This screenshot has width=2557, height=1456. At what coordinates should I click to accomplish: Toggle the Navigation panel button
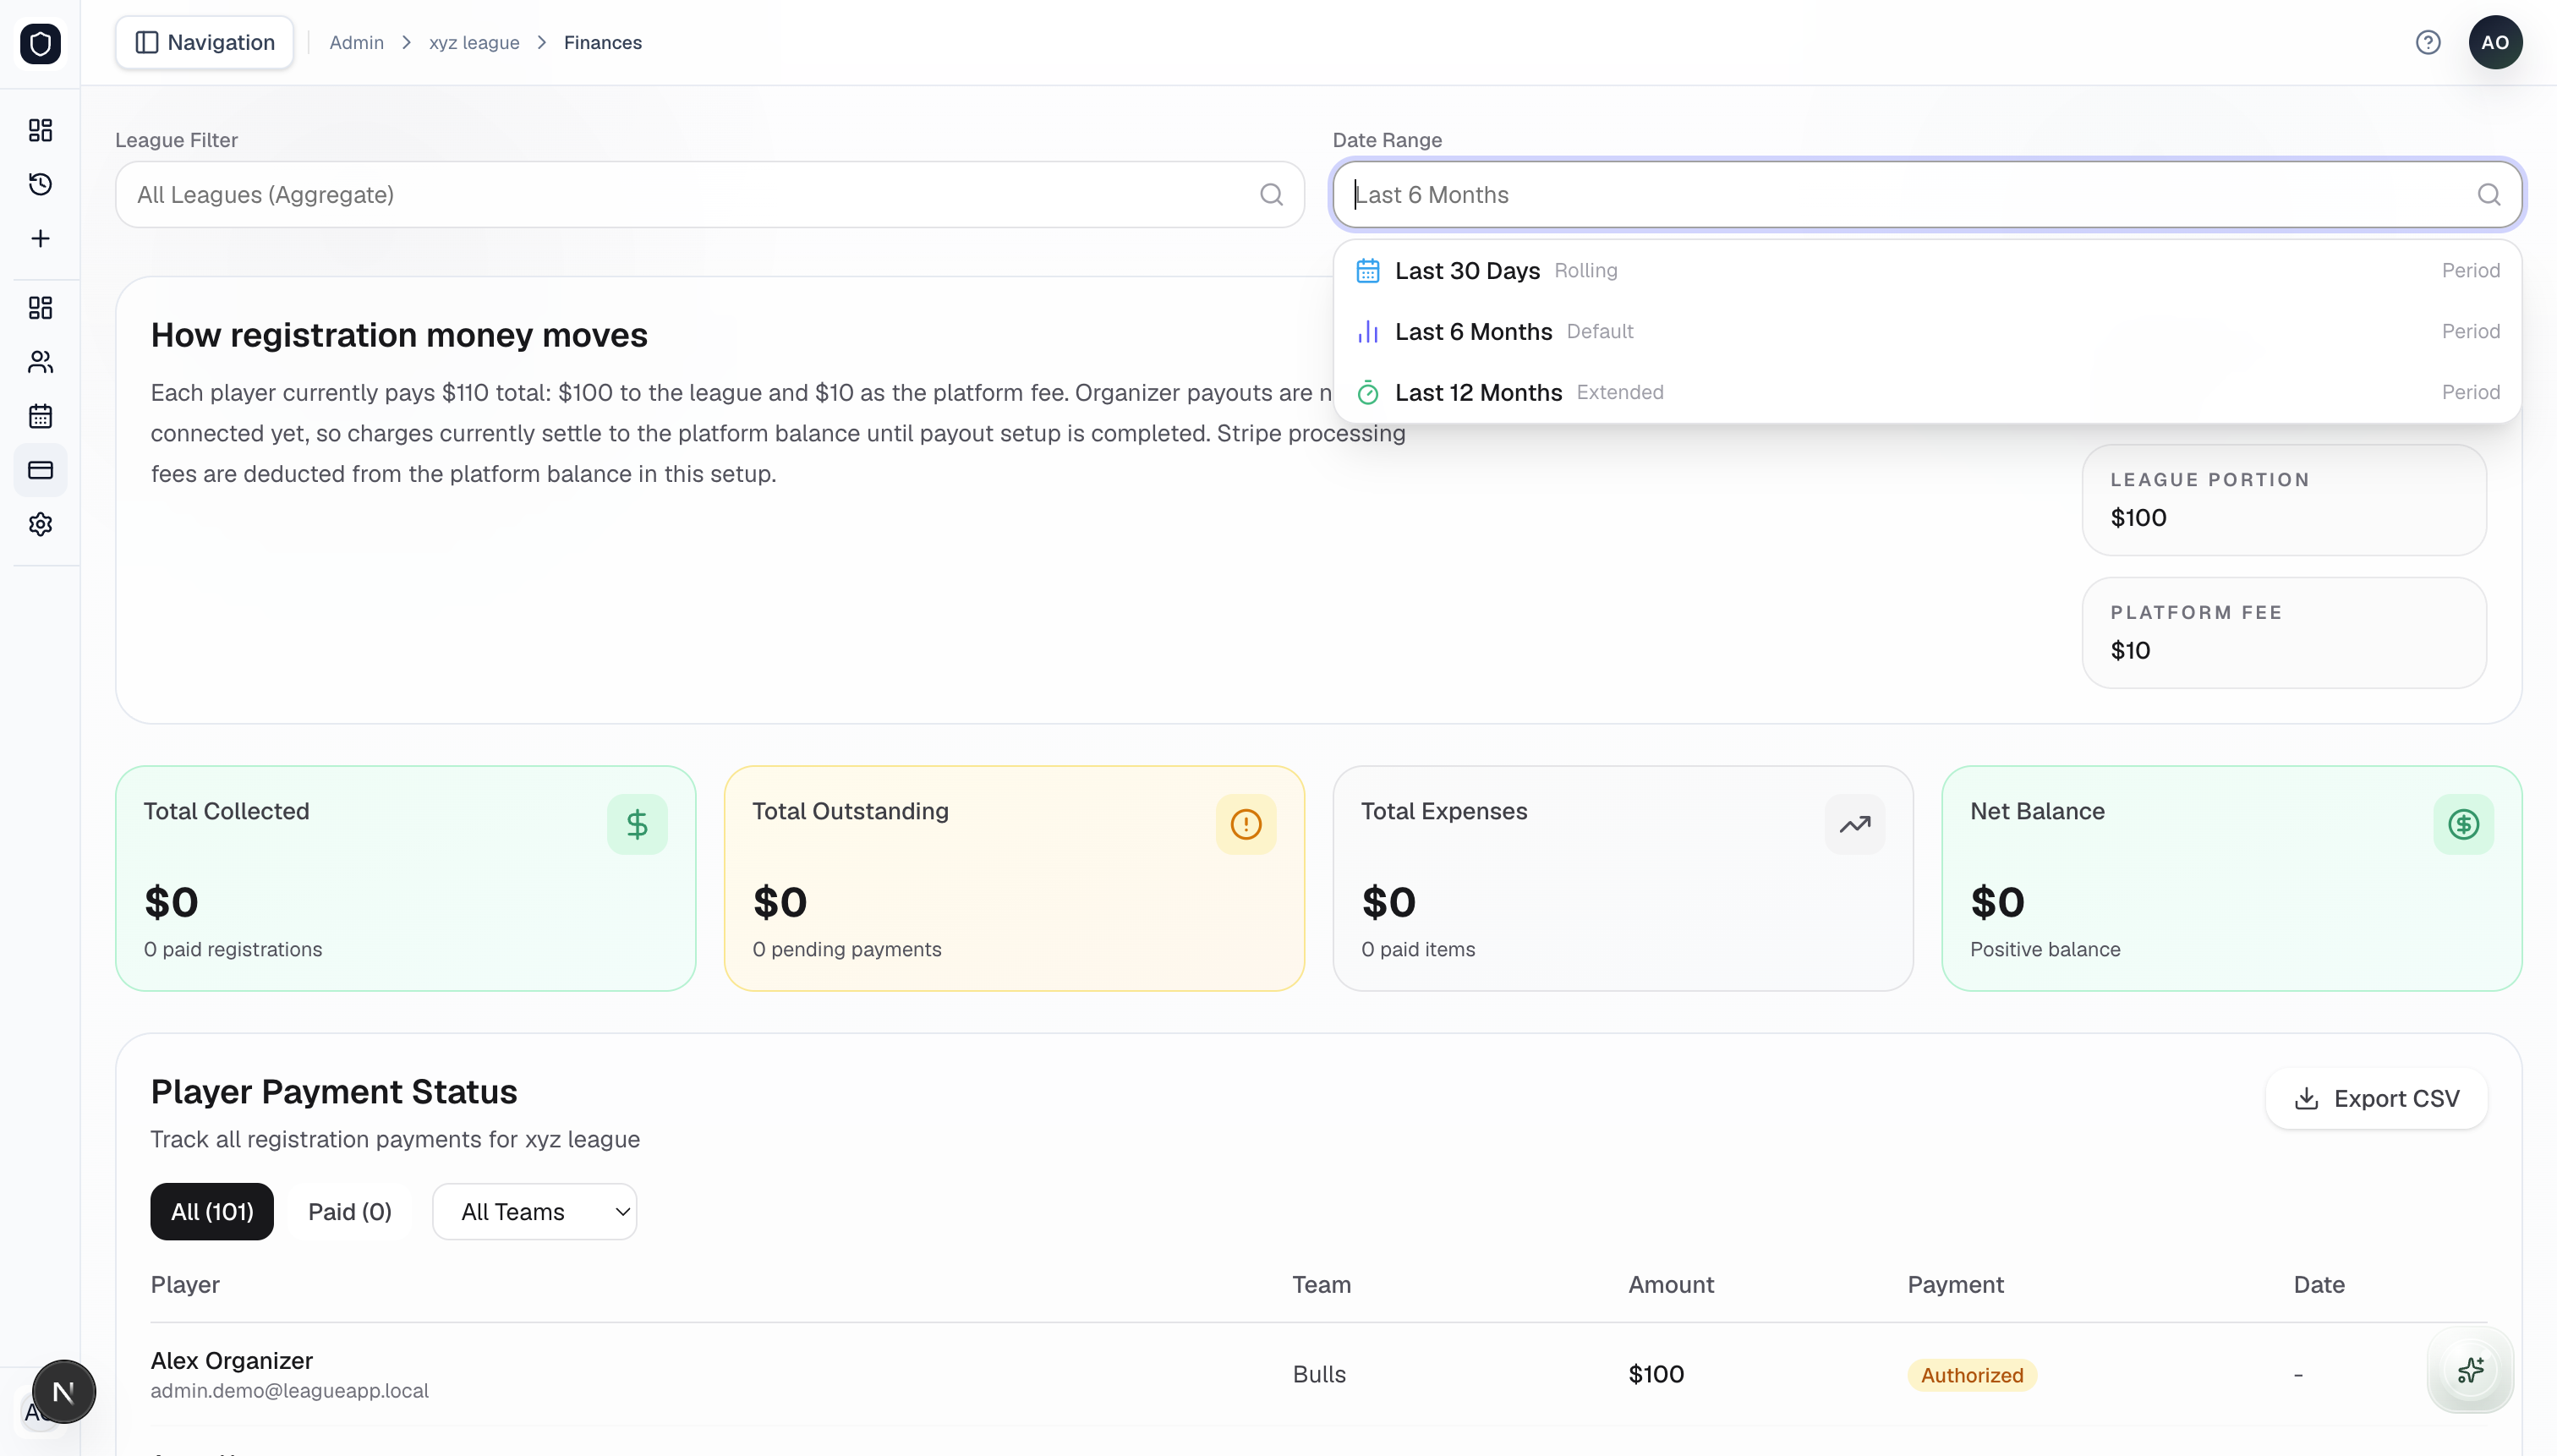click(x=204, y=42)
